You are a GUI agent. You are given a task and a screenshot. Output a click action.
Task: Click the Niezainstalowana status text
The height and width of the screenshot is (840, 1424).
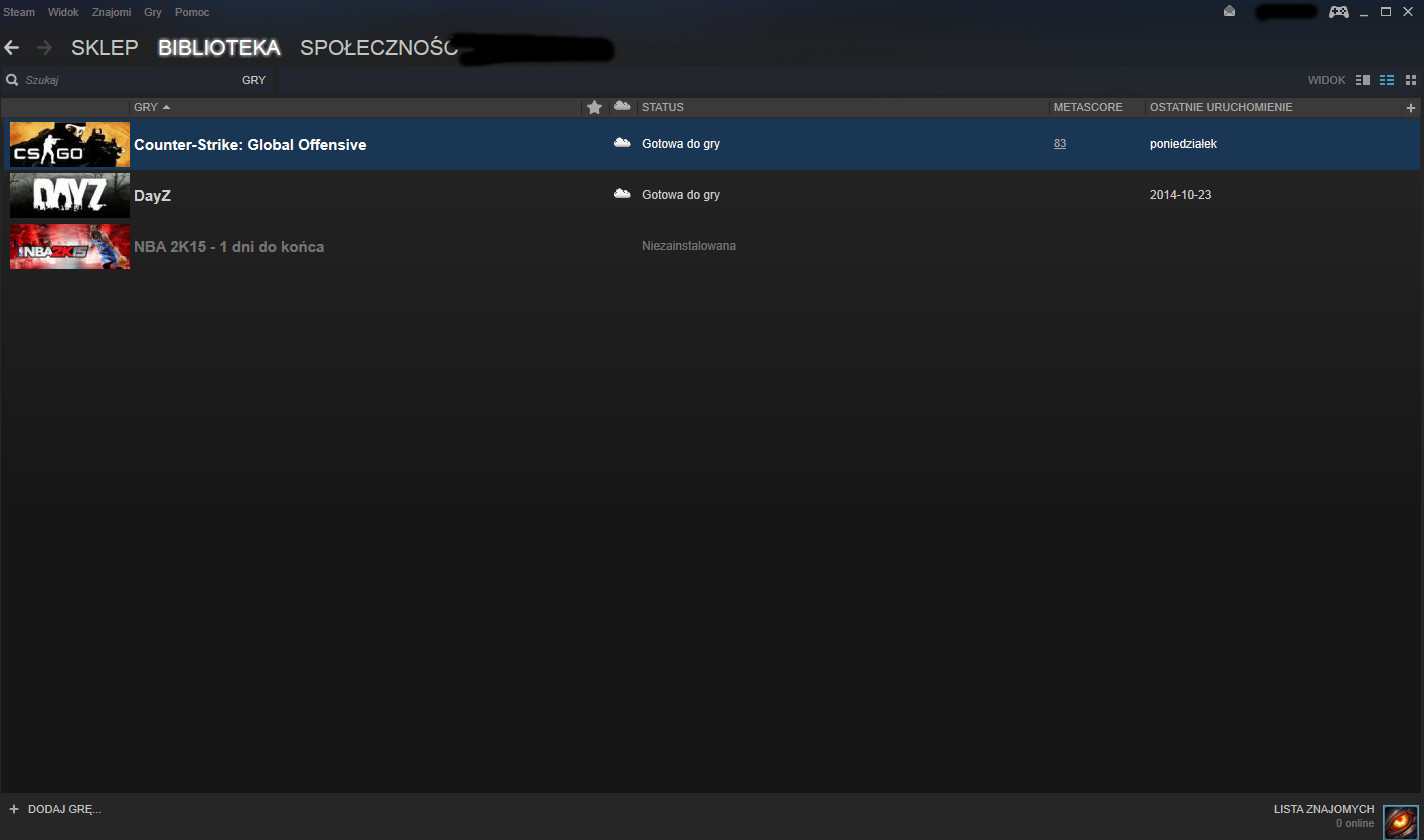click(689, 246)
